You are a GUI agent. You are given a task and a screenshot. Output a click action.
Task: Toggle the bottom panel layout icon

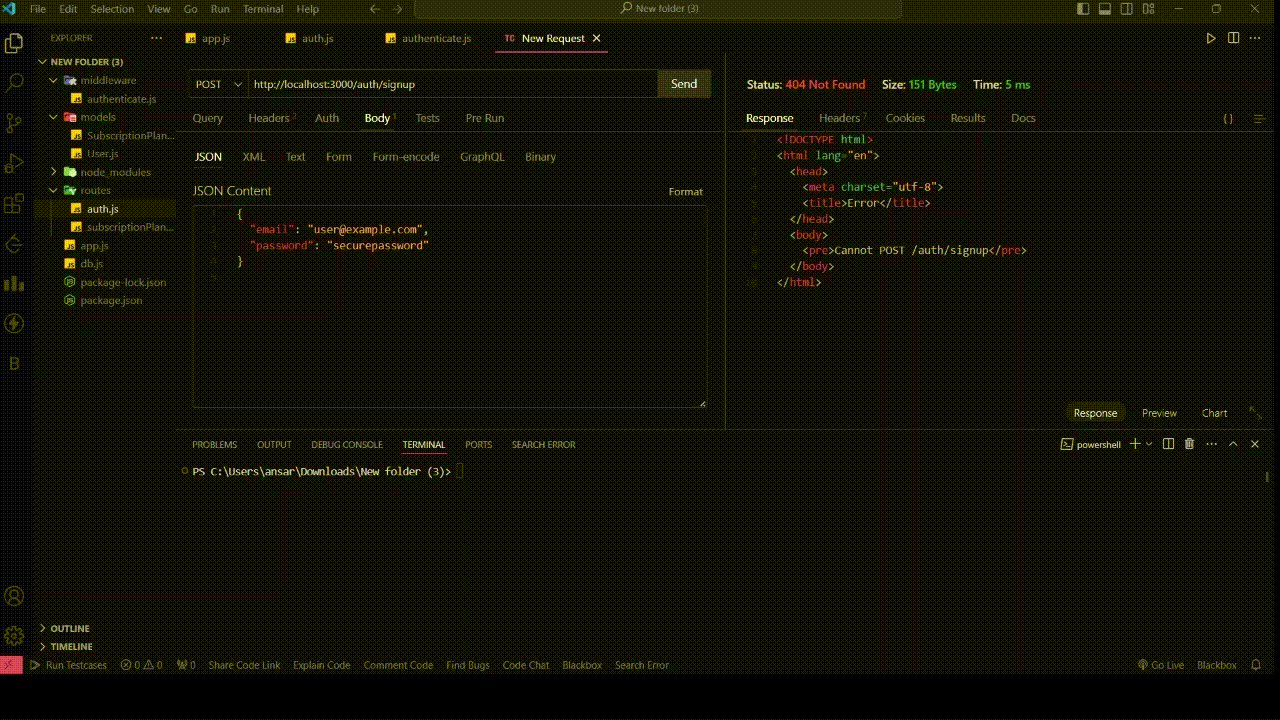[1106, 9]
